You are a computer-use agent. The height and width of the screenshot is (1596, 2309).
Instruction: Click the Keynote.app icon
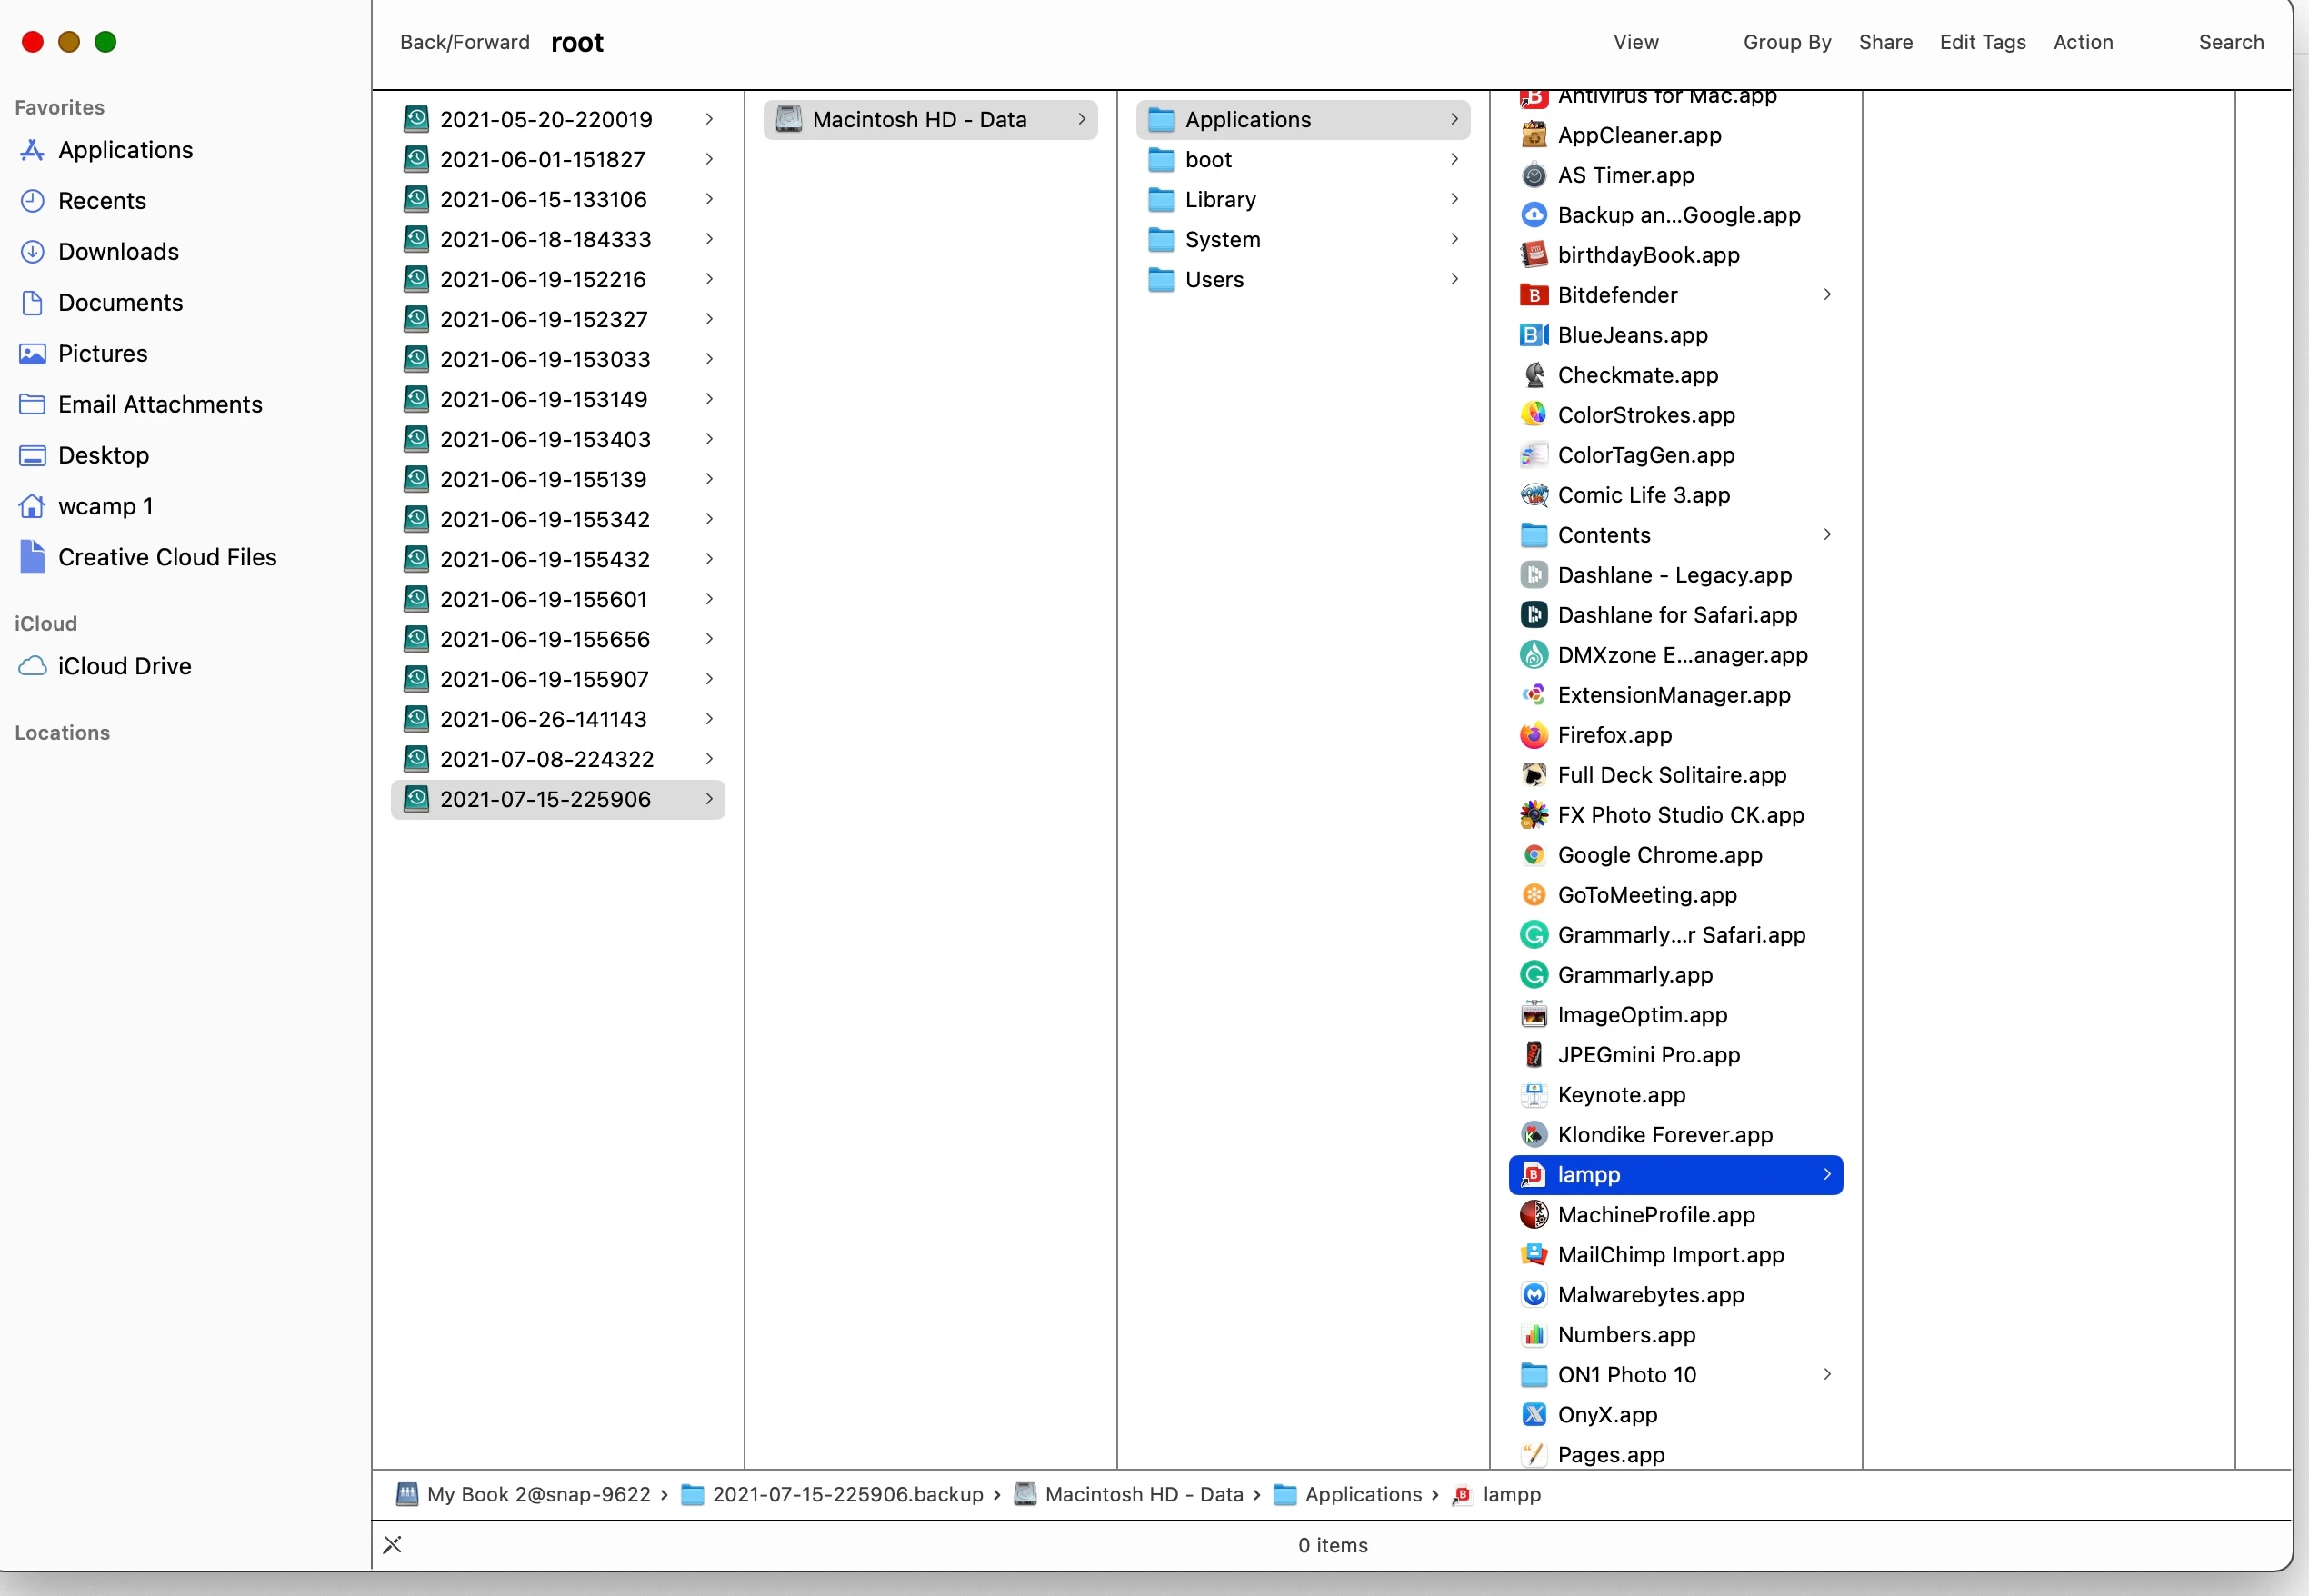pyautogui.click(x=1533, y=1095)
